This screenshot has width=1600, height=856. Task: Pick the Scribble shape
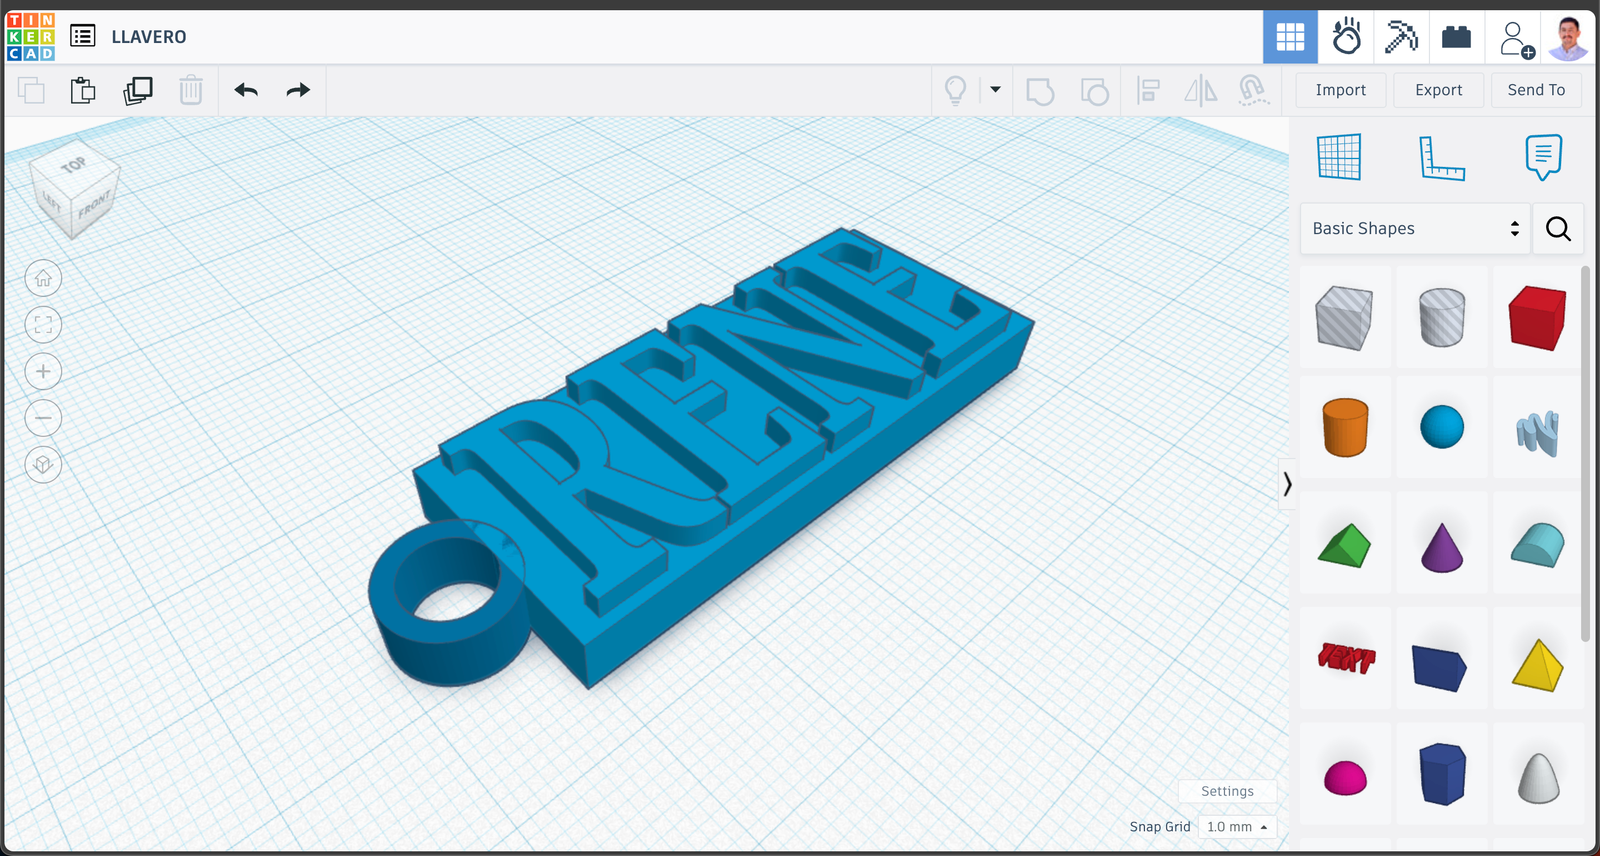1538,432
